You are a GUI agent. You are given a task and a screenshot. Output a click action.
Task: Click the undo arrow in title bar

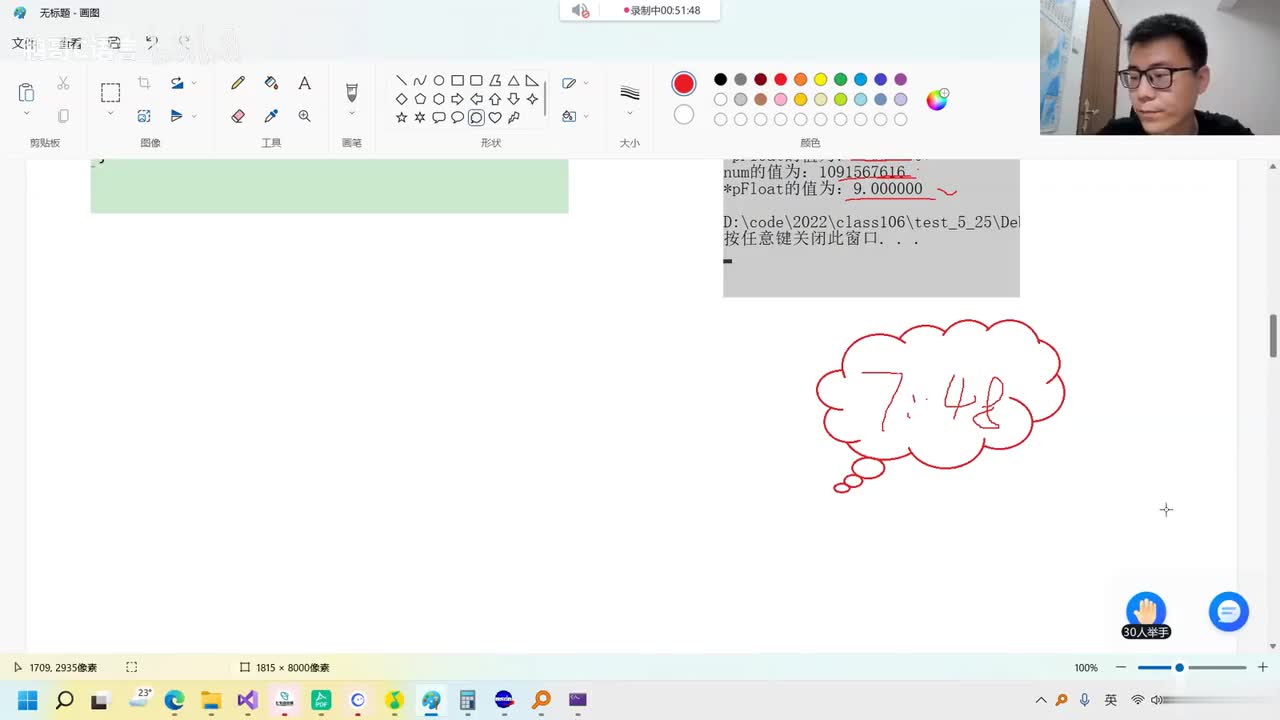pos(151,42)
